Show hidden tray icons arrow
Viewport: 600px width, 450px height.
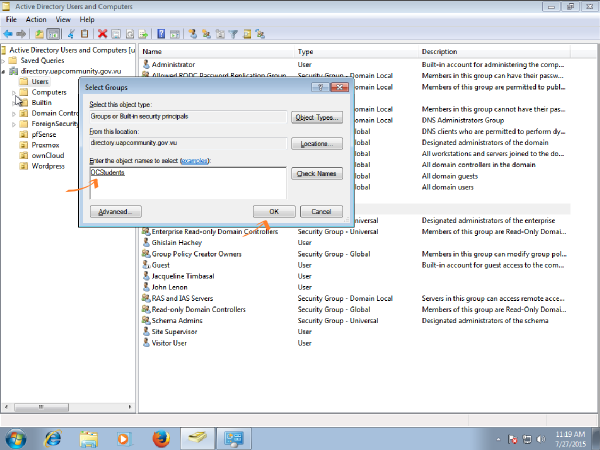tap(498, 439)
